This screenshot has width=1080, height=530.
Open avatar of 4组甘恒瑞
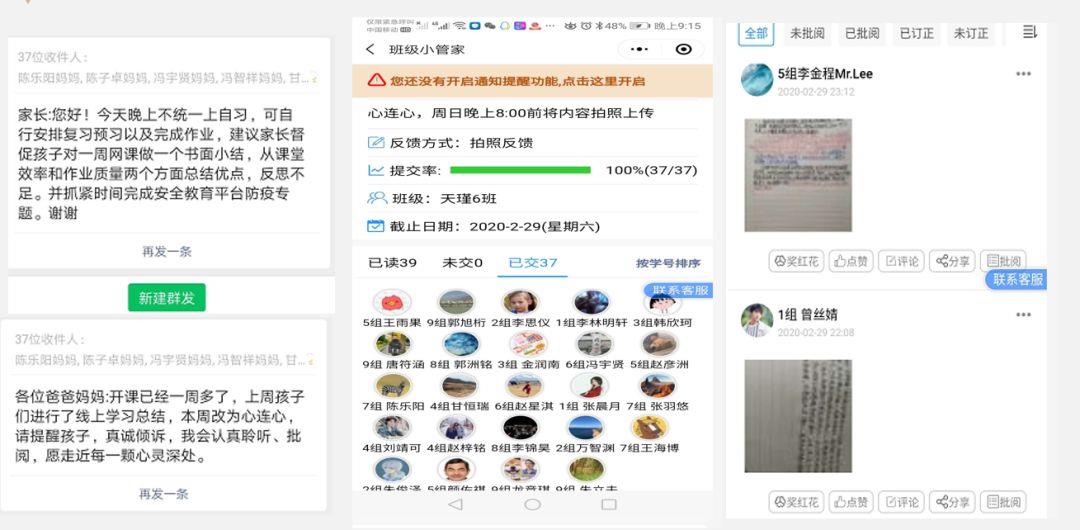459,386
